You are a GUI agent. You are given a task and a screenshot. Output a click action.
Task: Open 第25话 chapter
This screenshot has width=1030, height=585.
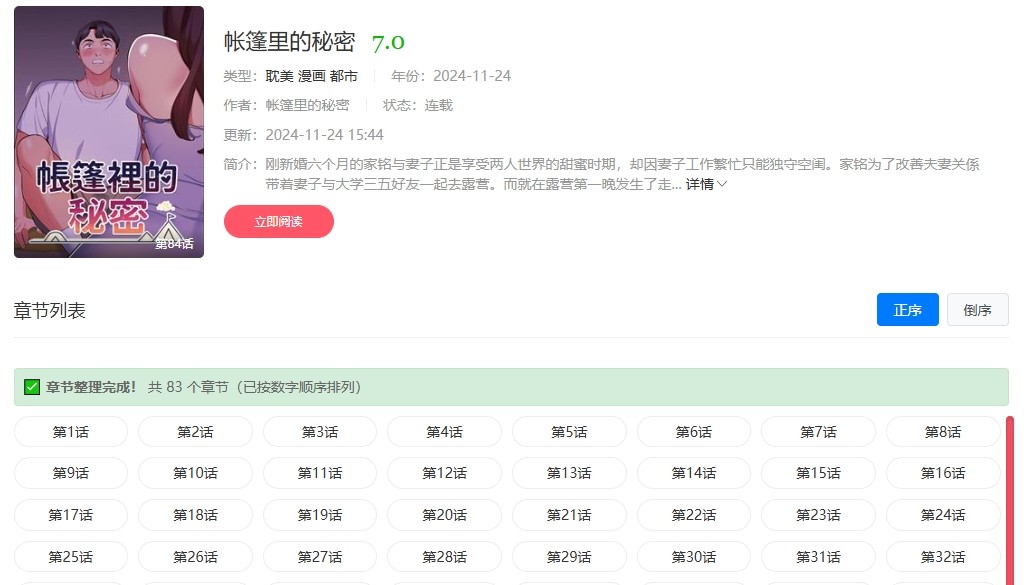point(70,557)
